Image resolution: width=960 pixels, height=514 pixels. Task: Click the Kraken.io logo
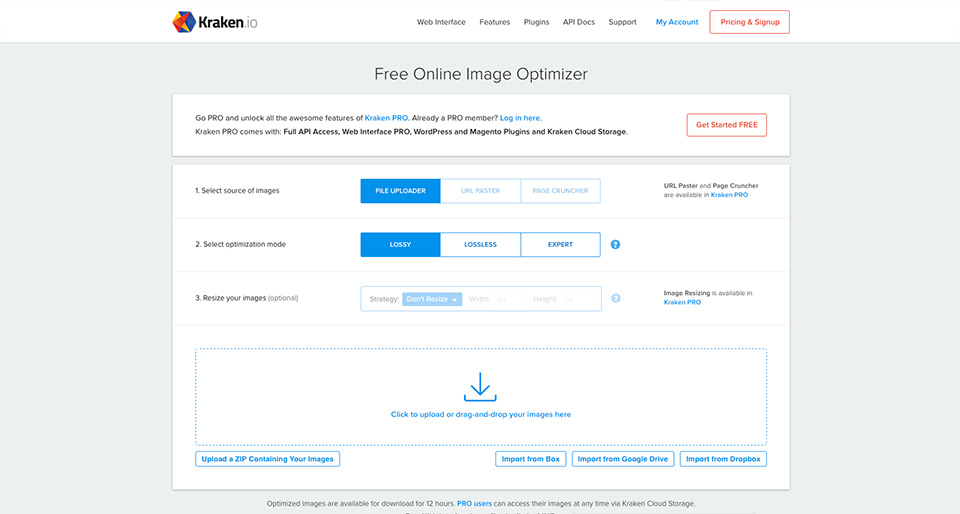point(215,22)
